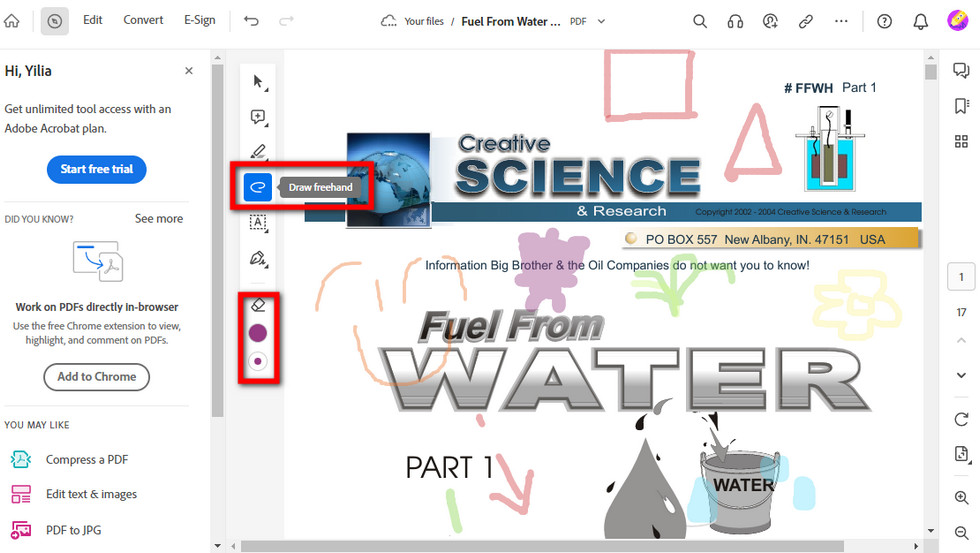Go to the Acrobat home icon
980x553 pixels.
point(12,21)
